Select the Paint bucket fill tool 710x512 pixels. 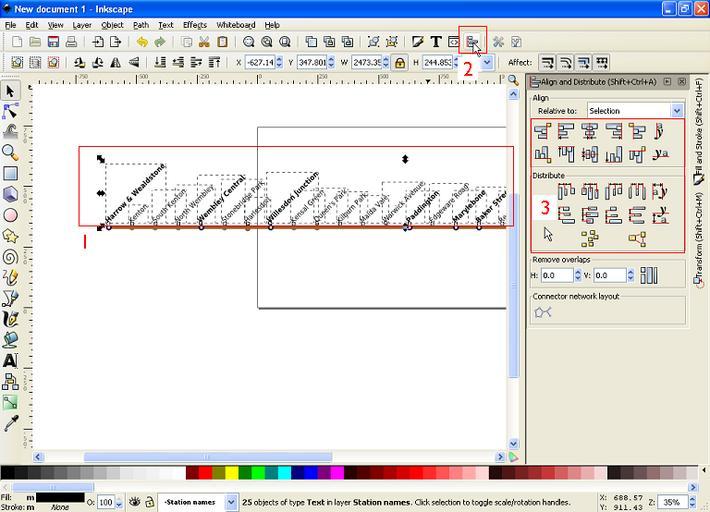click(10, 340)
